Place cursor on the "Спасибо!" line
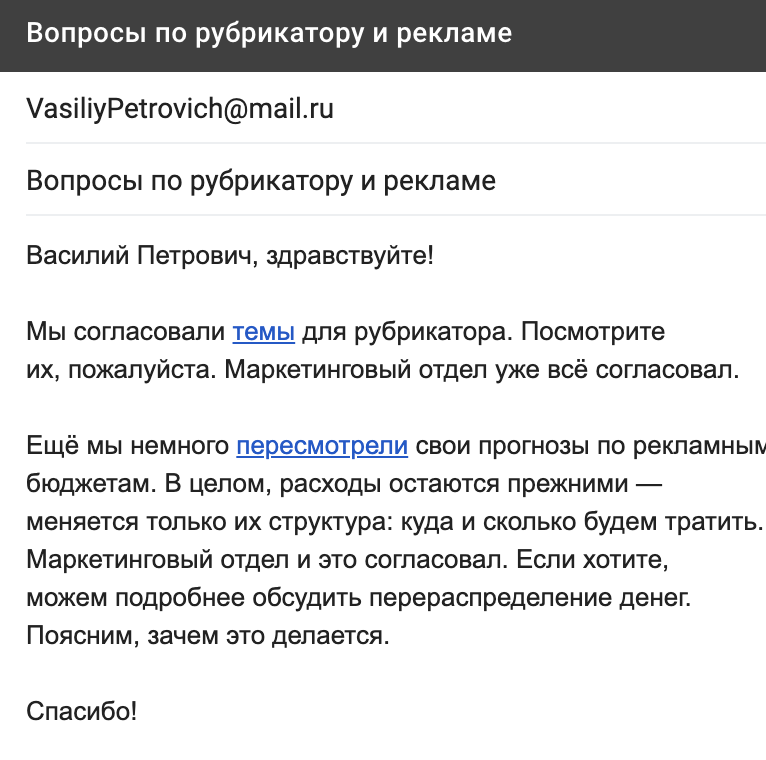This screenshot has height=760, width=766. (x=82, y=711)
